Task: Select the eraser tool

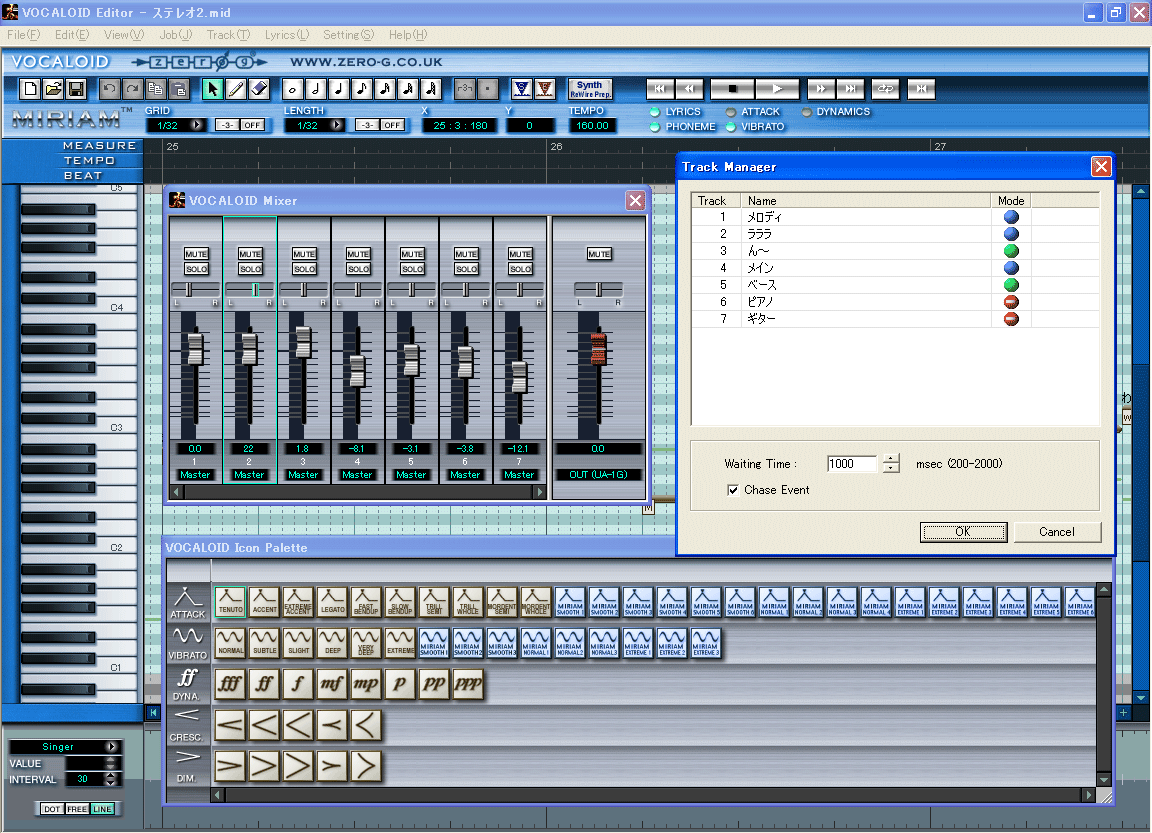Action: click(259, 90)
